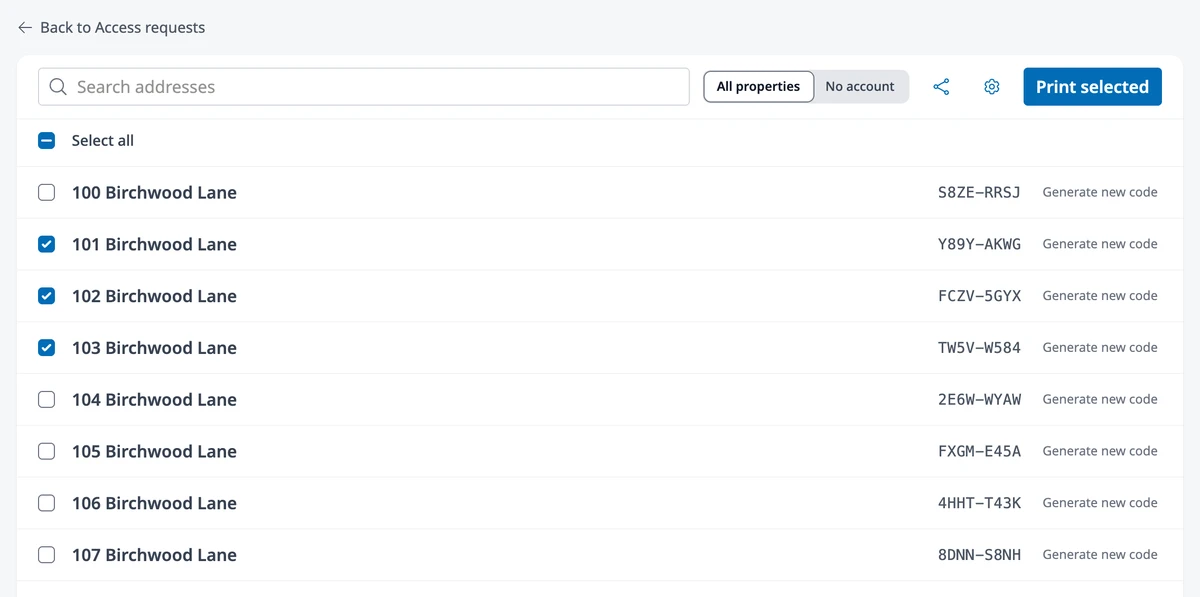Generate new code for 107 Birchwood Lane

pos(1100,554)
